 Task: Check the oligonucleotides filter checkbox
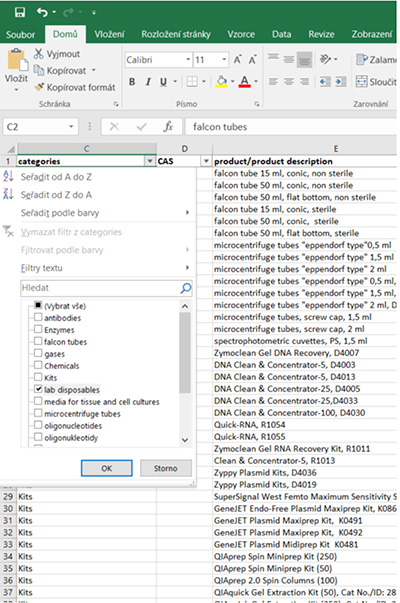(38, 425)
